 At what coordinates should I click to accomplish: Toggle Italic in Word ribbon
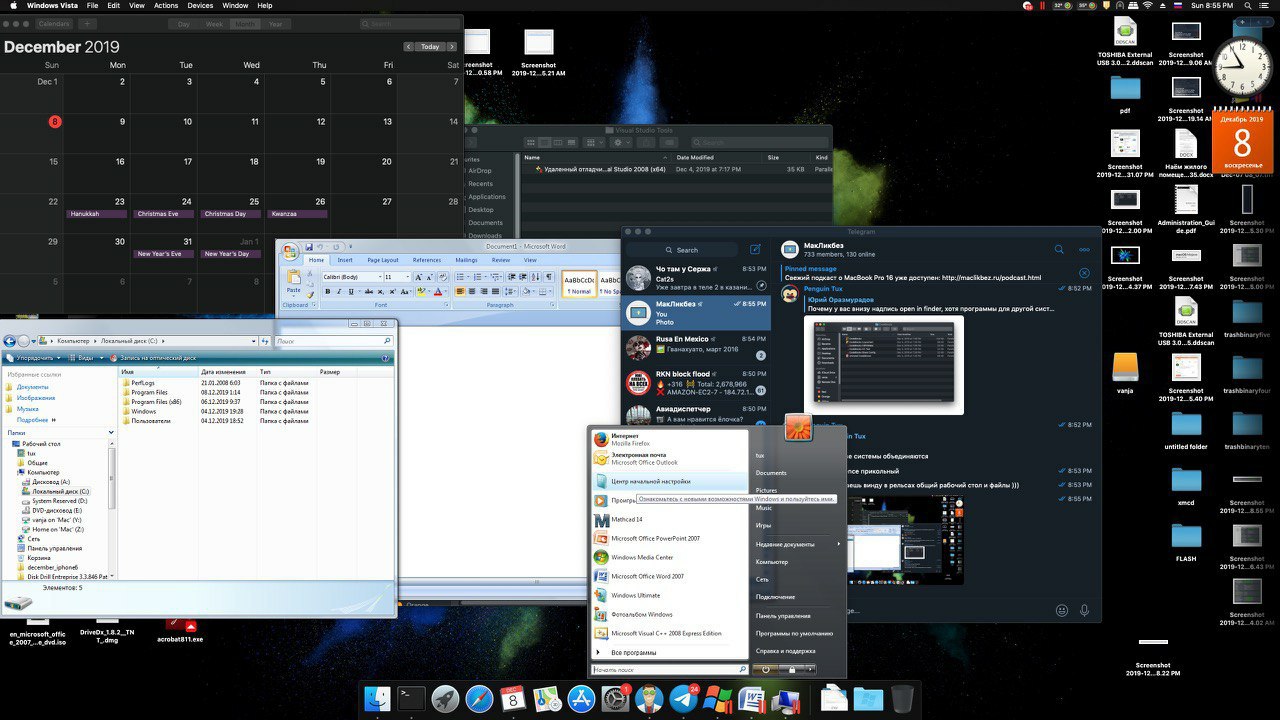tap(339, 291)
